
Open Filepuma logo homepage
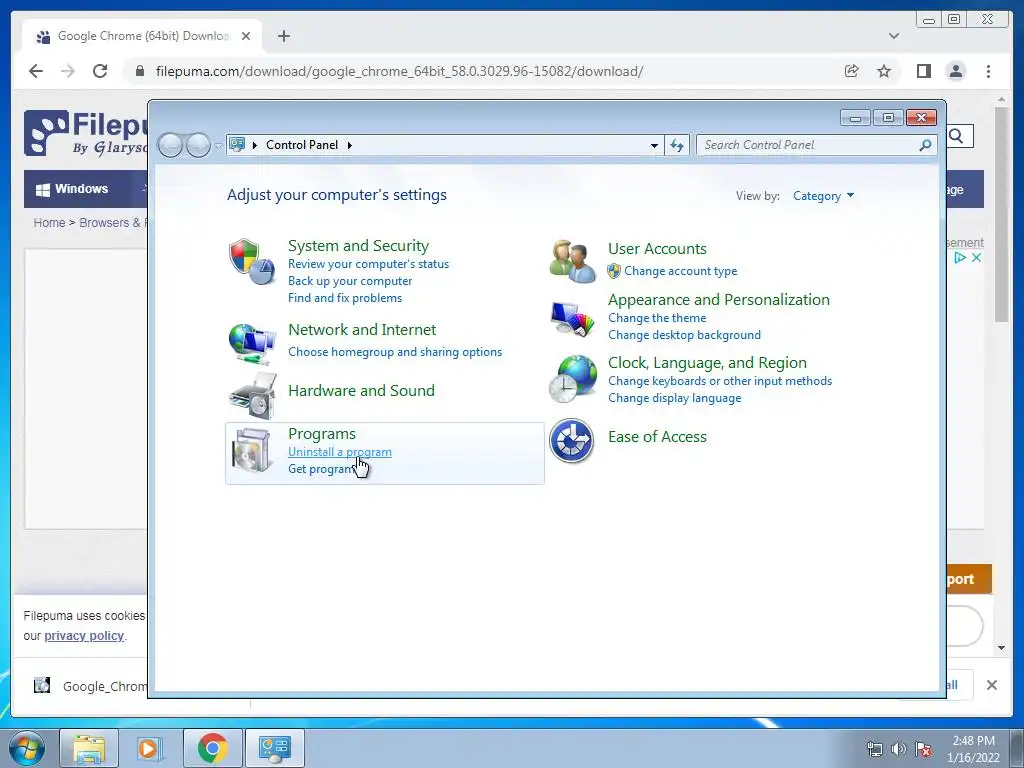[85, 133]
